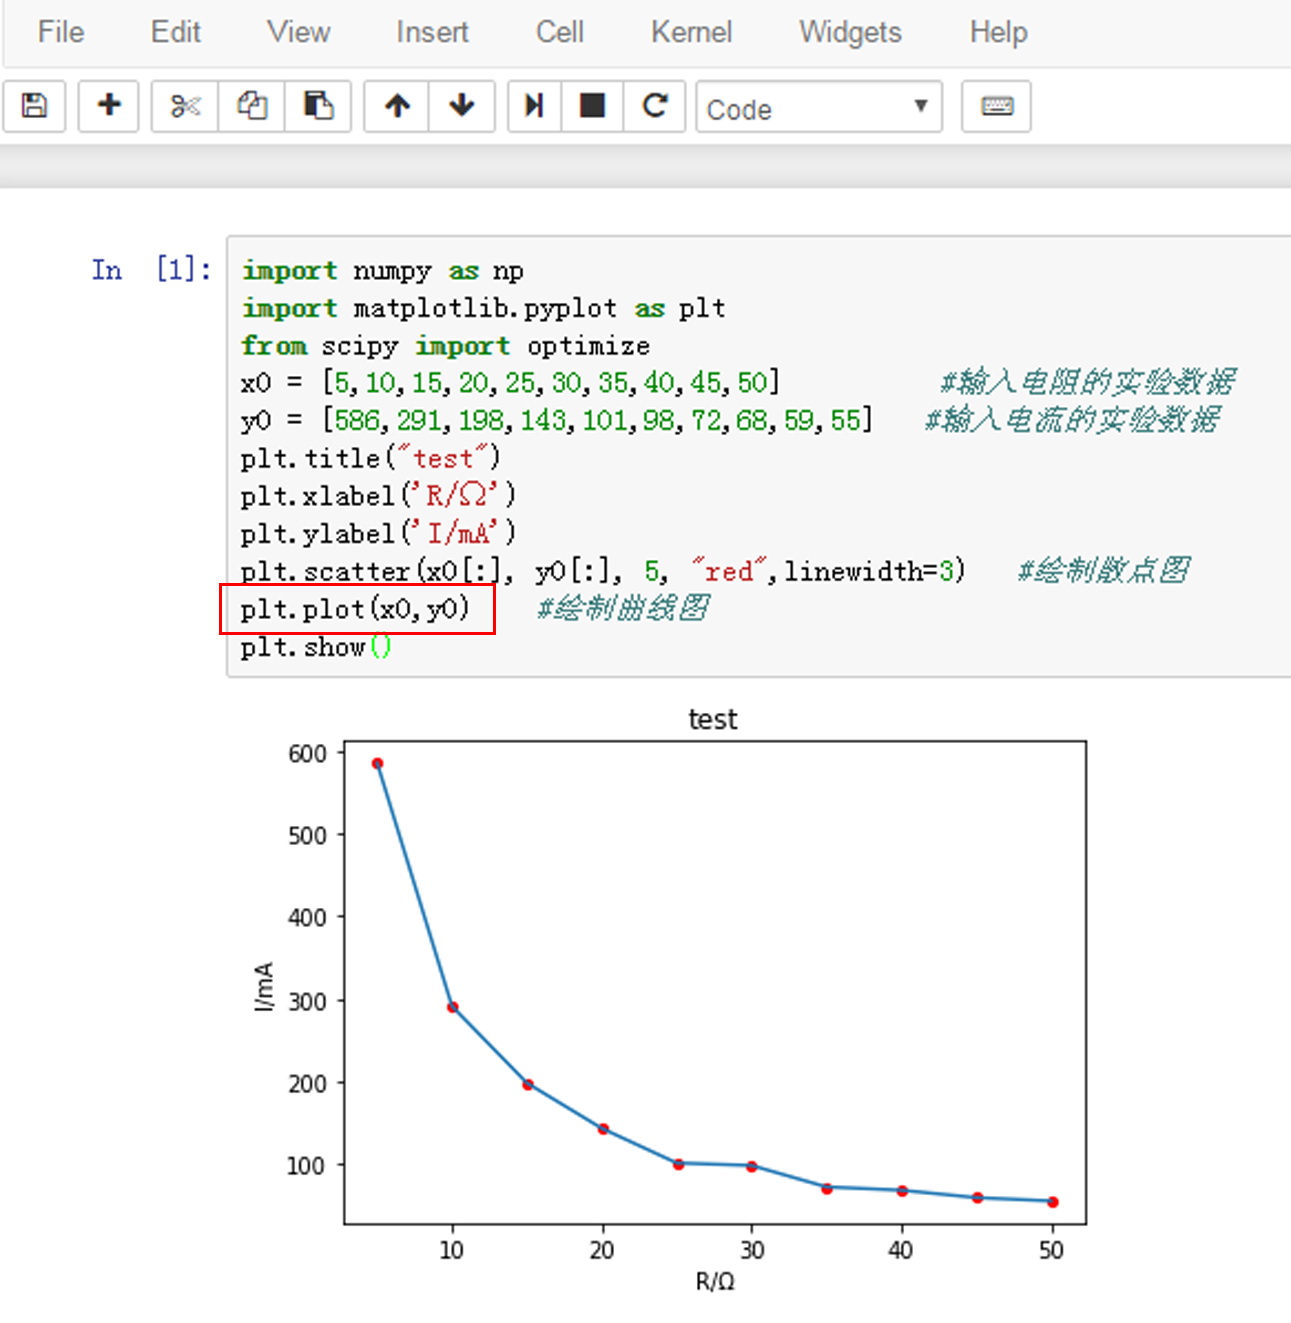Image resolution: width=1291 pixels, height=1323 pixels.
Task: Run cell with the run/step icon
Action: pos(534,106)
